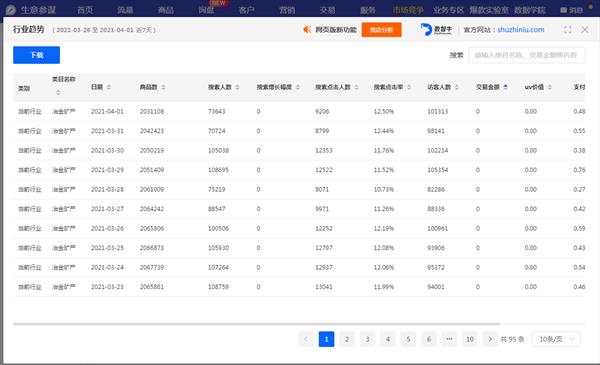Sort table by 搜索增长幅度 column

(x=298, y=87)
